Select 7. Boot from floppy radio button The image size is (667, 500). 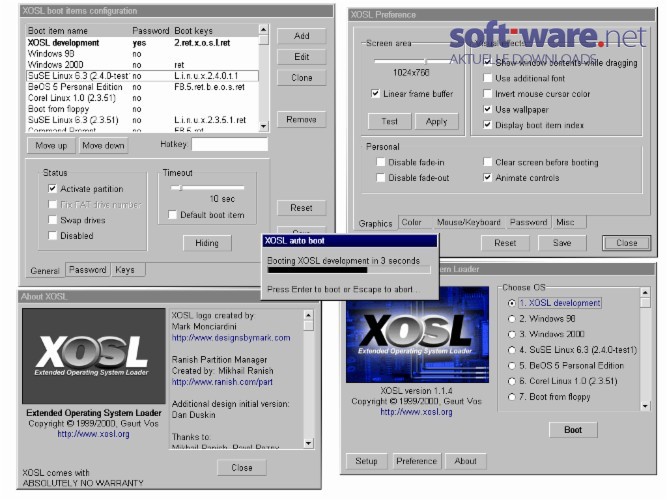click(512, 397)
